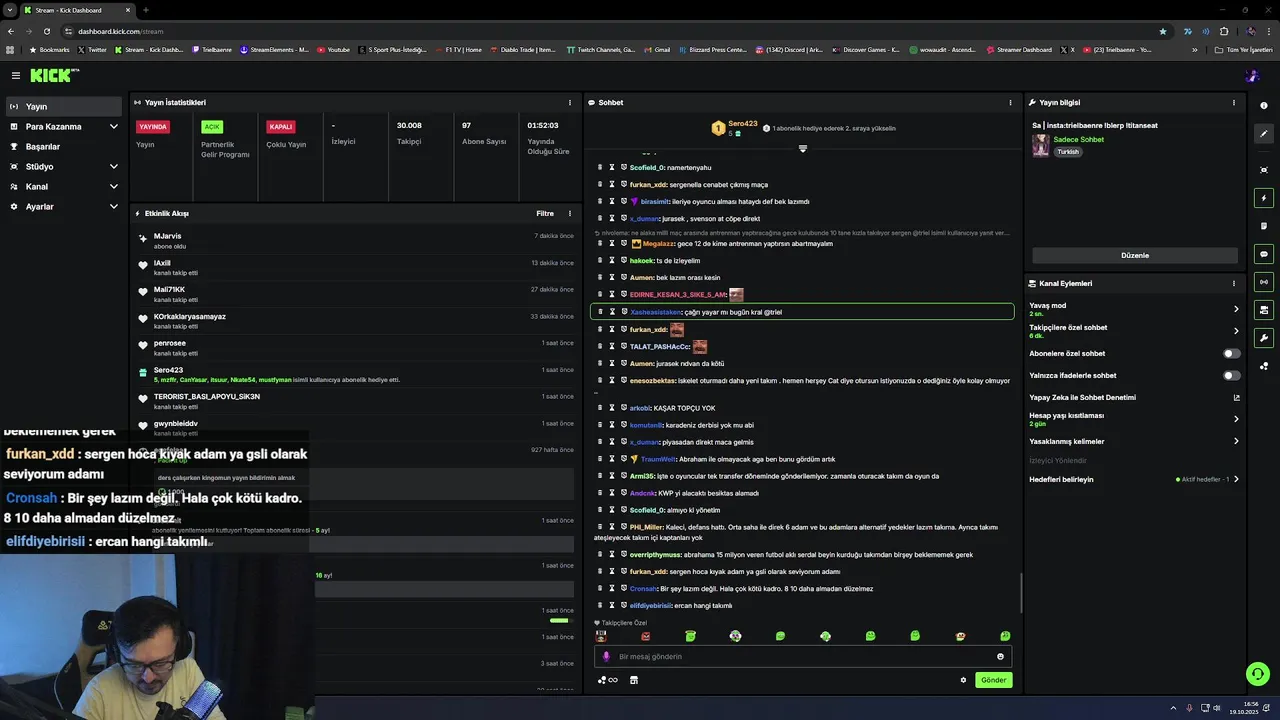This screenshot has height=720, width=1280.
Task: Open Yayın bilgisi panel three-dot menu
Action: pyautogui.click(x=1234, y=102)
